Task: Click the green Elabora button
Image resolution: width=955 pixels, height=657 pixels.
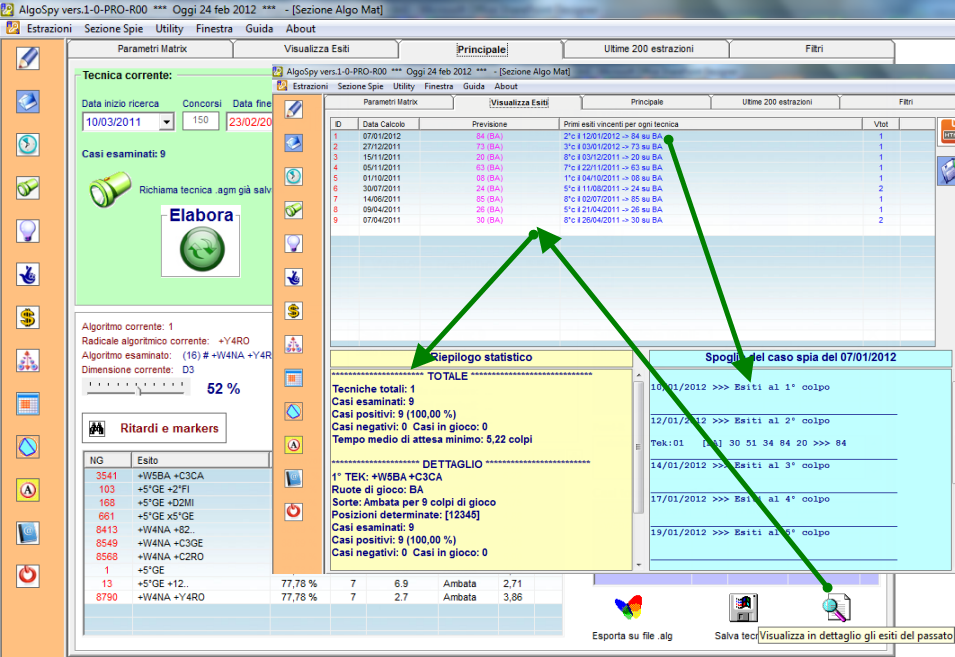Action: [202, 249]
